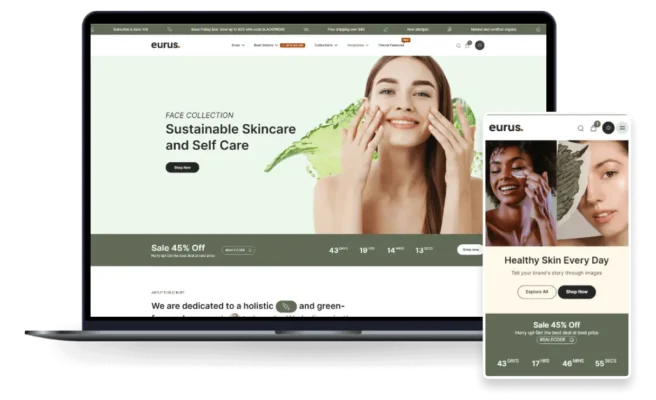
Task: Copy the coupon code in desktop sale banner
Action: click(238, 250)
